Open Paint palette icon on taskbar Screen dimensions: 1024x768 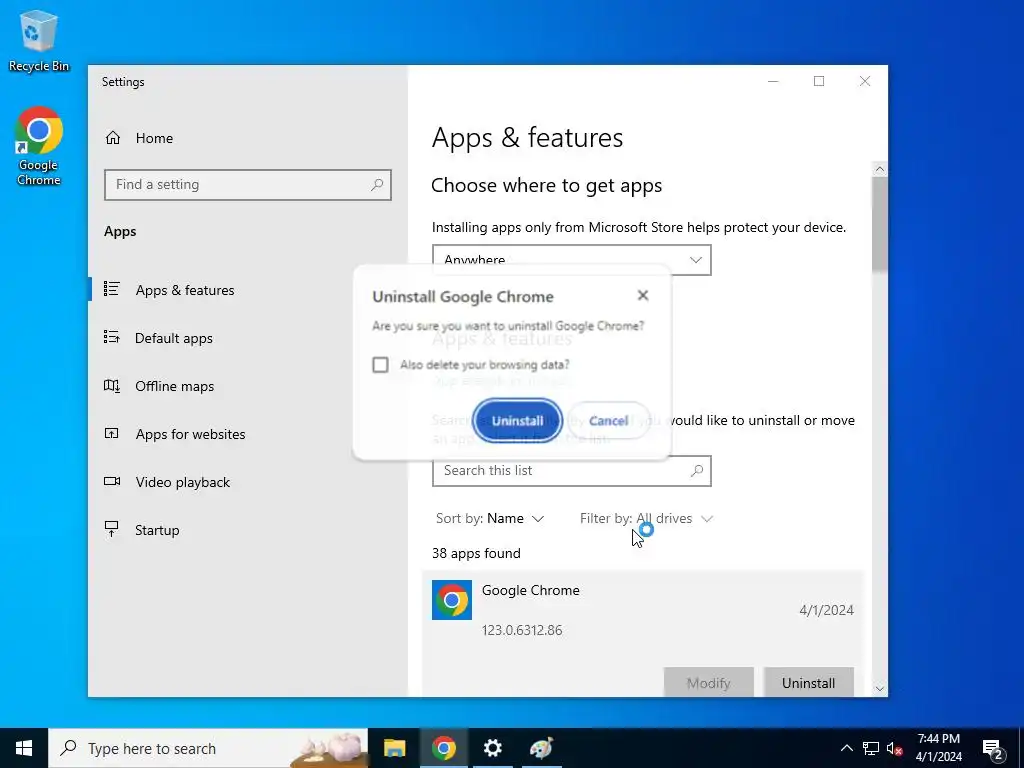(541, 748)
